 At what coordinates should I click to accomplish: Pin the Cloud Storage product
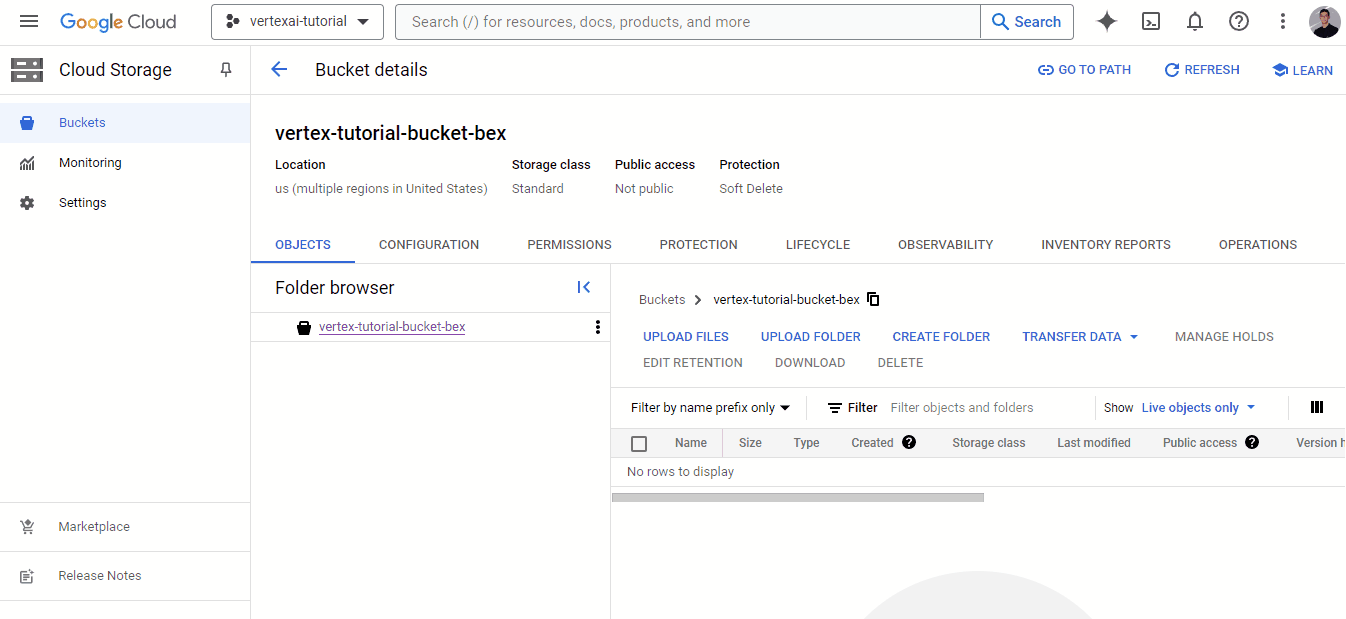click(226, 70)
